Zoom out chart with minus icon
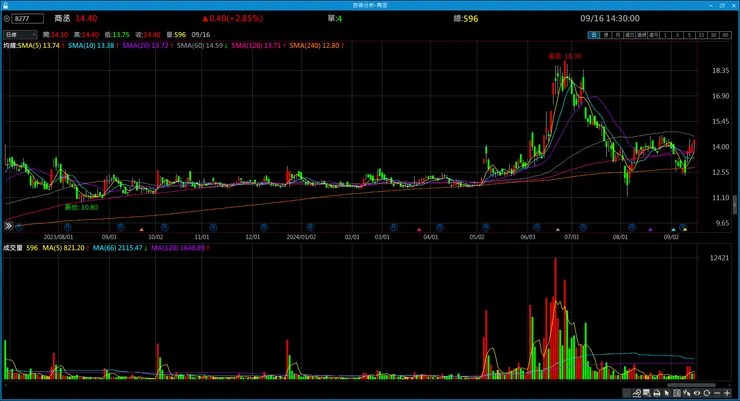740x401 pixels. point(717,393)
